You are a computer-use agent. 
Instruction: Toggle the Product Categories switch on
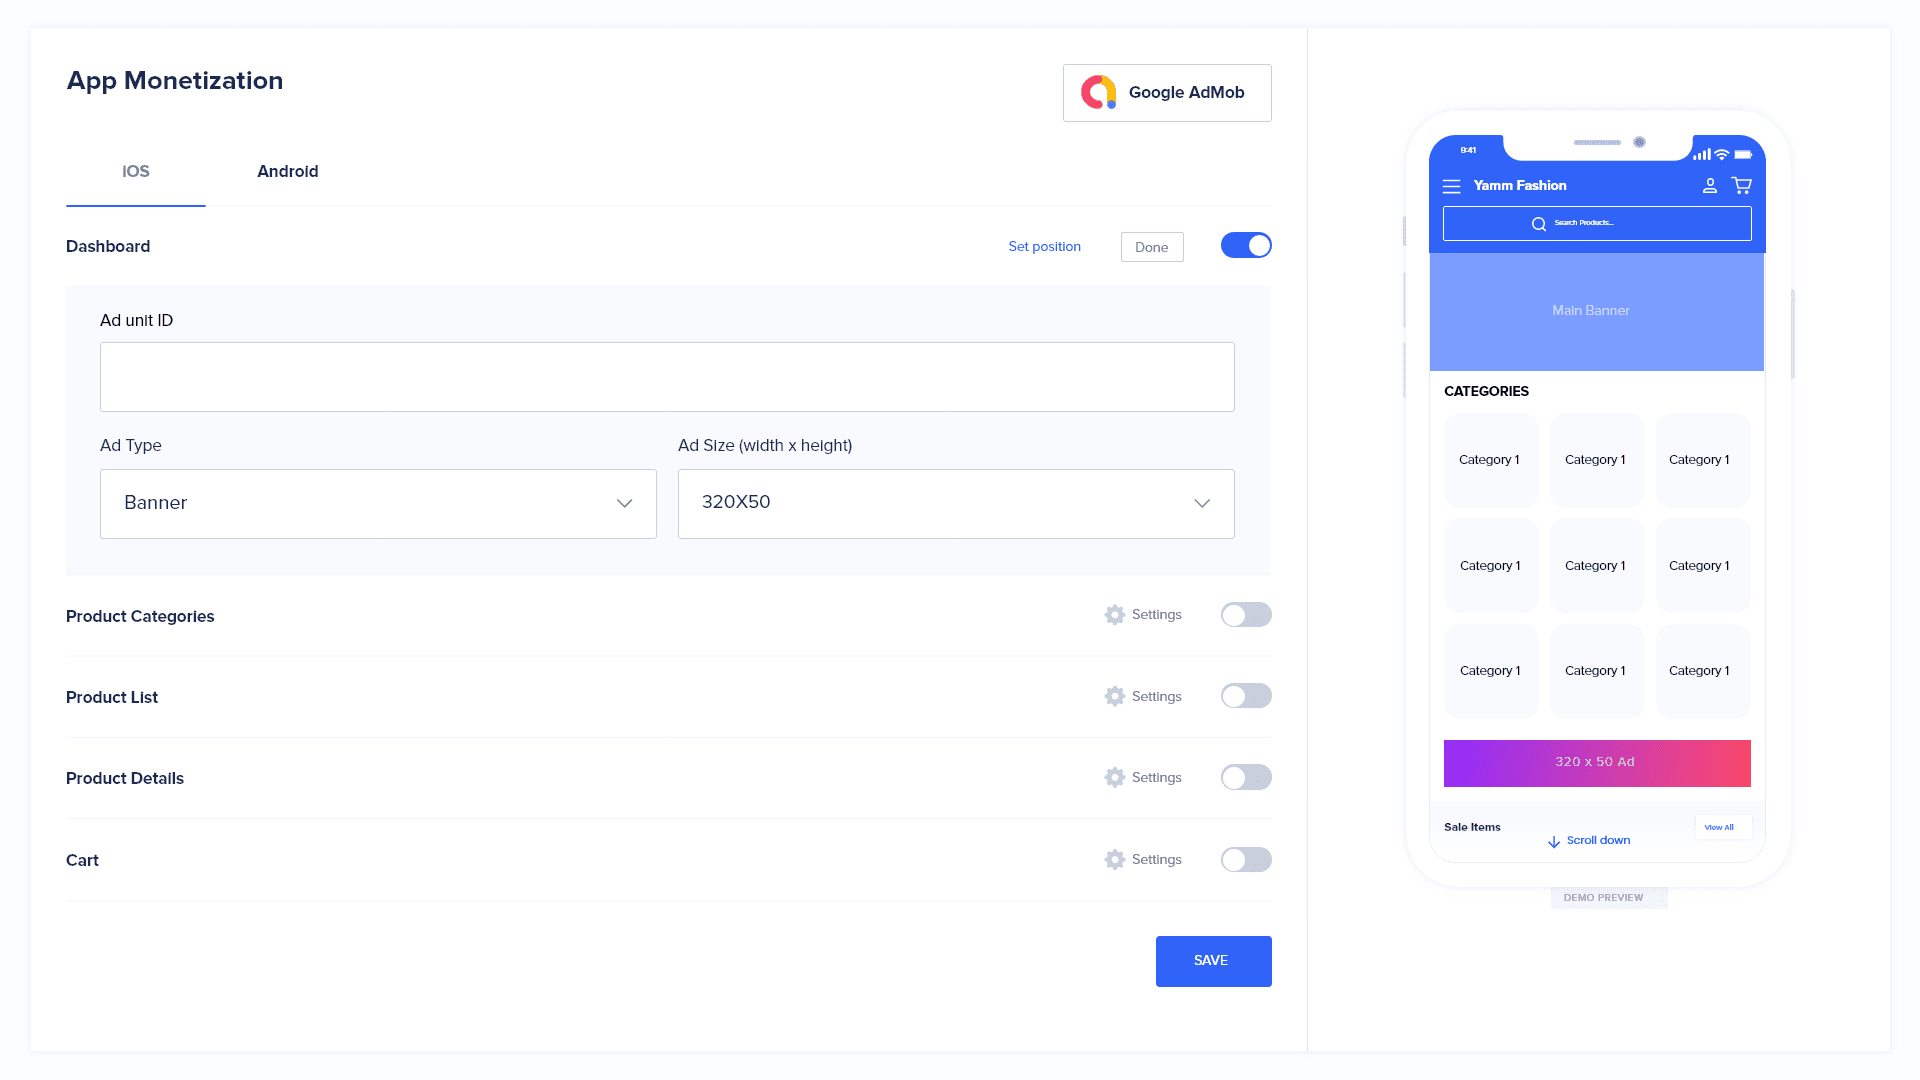(x=1245, y=615)
